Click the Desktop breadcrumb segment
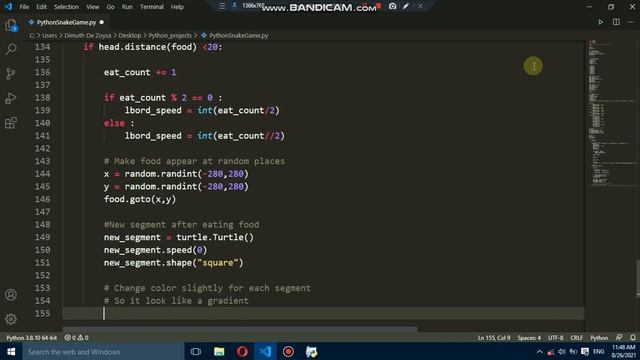640x360 pixels. coord(130,36)
